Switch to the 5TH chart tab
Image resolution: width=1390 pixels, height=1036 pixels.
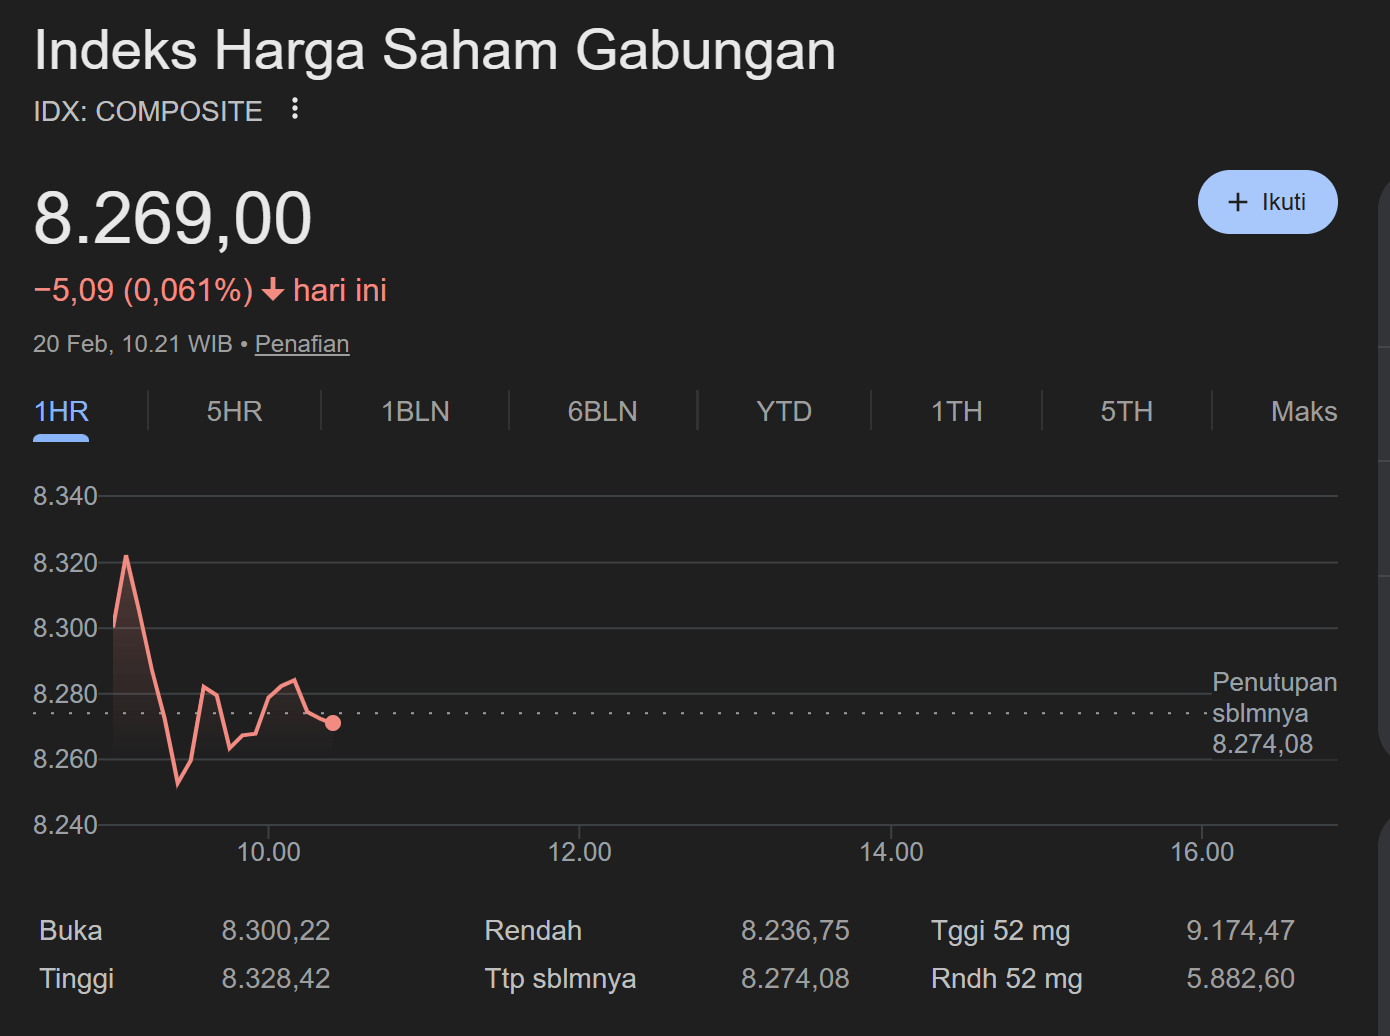[1126, 411]
